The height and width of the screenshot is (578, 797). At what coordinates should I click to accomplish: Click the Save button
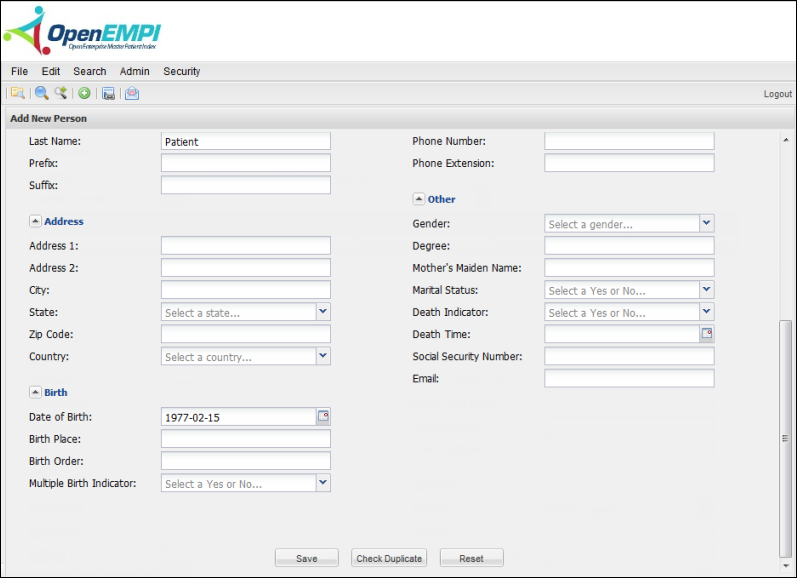click(306, 558)
